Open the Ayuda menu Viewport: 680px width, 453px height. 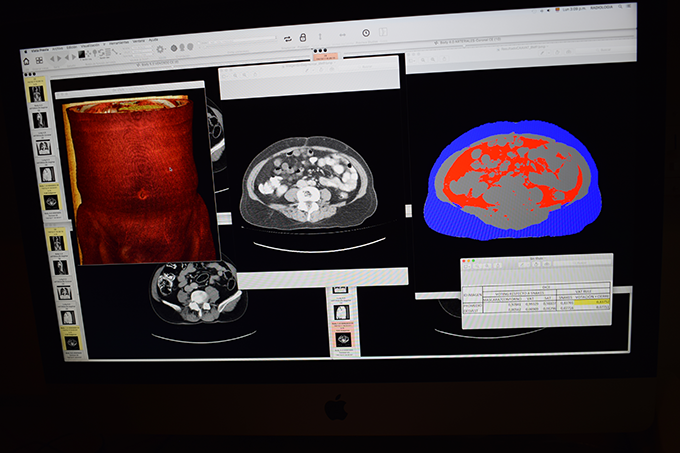click(154, 40)
